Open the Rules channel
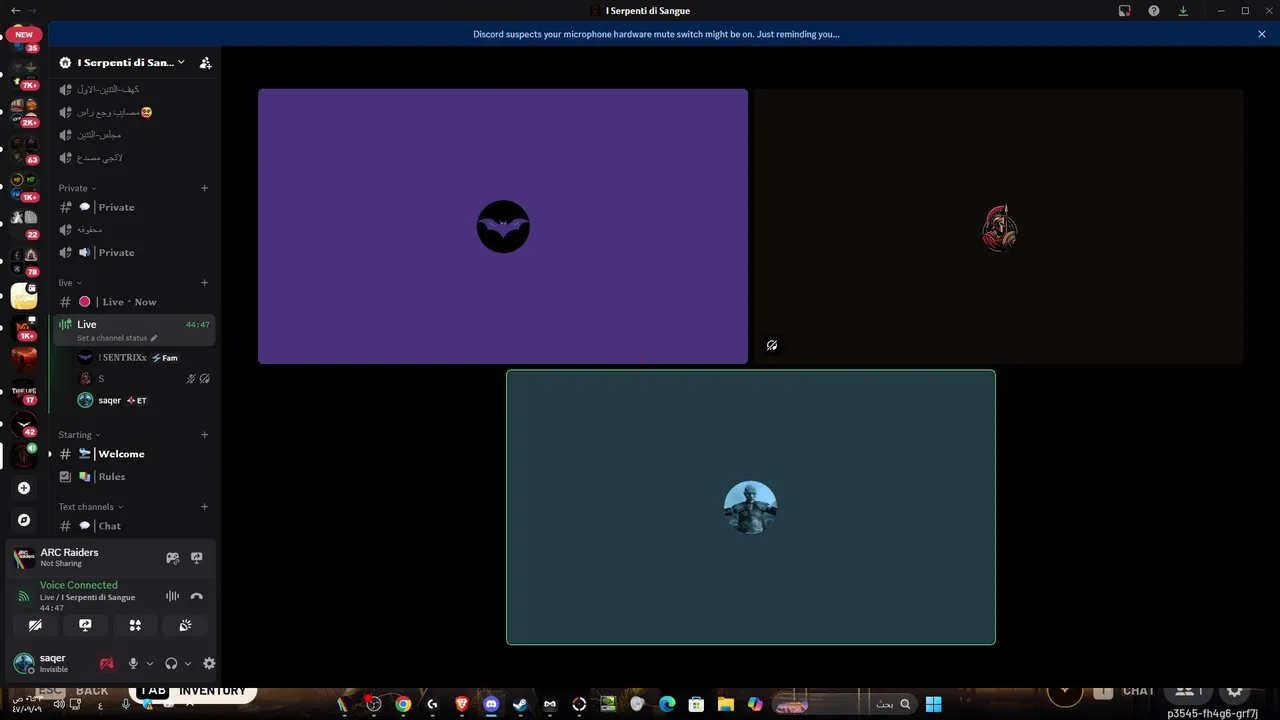Viewport: 1280px width, 720px height. click(134, 476)
